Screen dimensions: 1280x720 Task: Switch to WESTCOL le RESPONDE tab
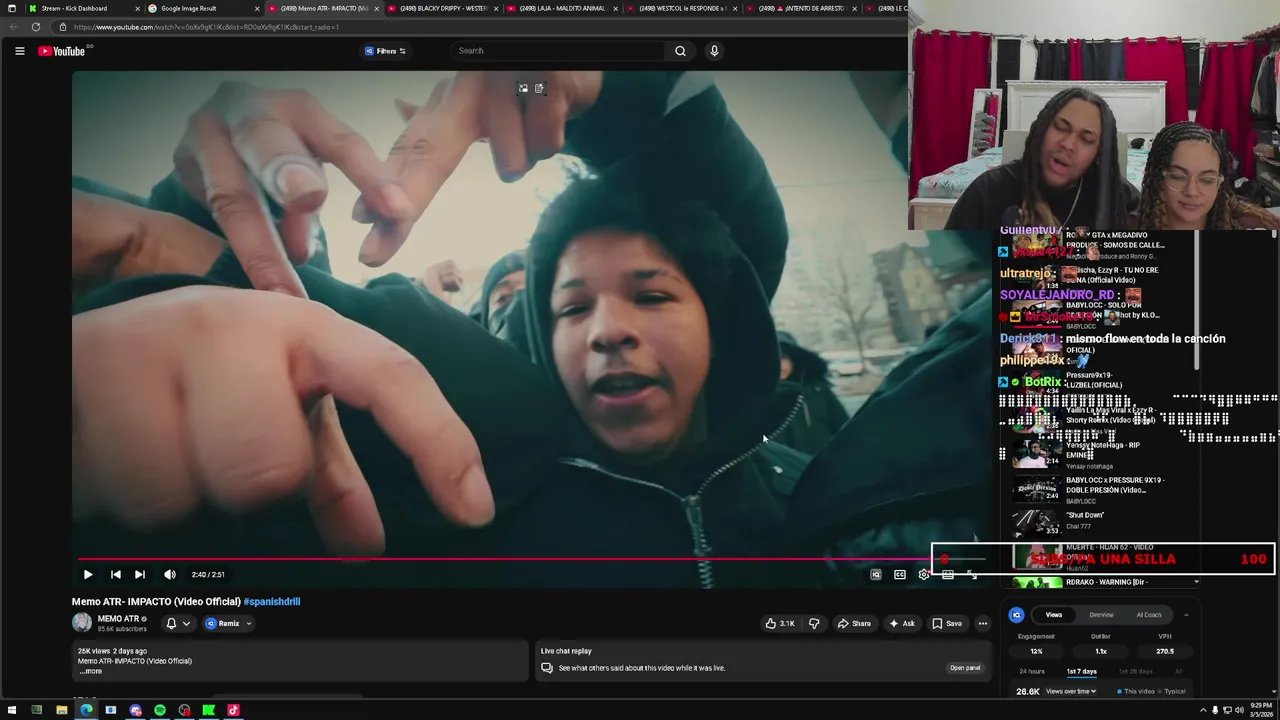(683, 8)
